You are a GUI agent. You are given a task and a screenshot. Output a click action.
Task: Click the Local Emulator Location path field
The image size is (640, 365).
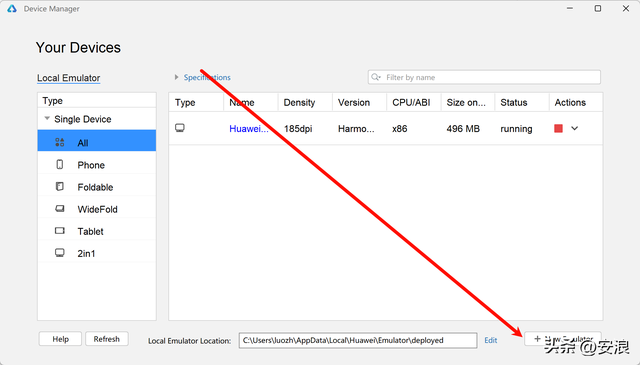tap(358, 340)
